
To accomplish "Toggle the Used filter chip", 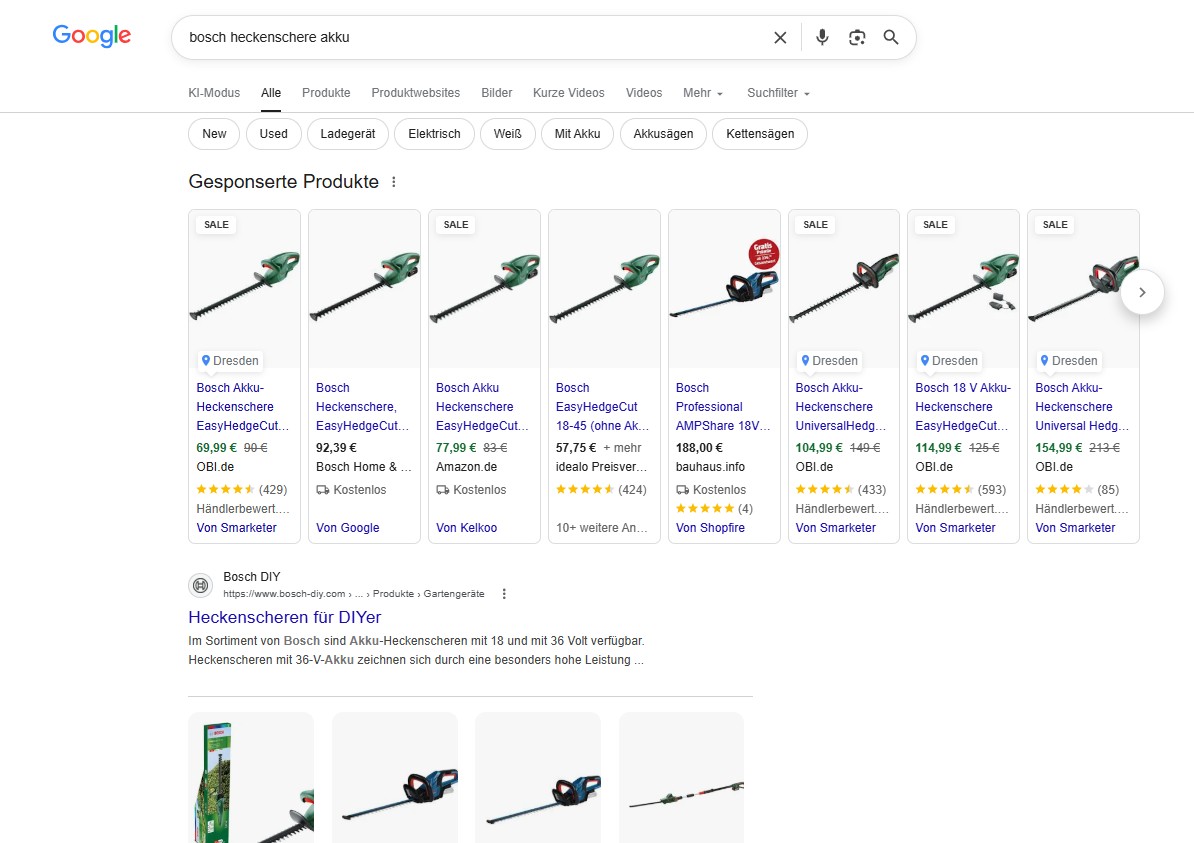I will click(273, 134).
